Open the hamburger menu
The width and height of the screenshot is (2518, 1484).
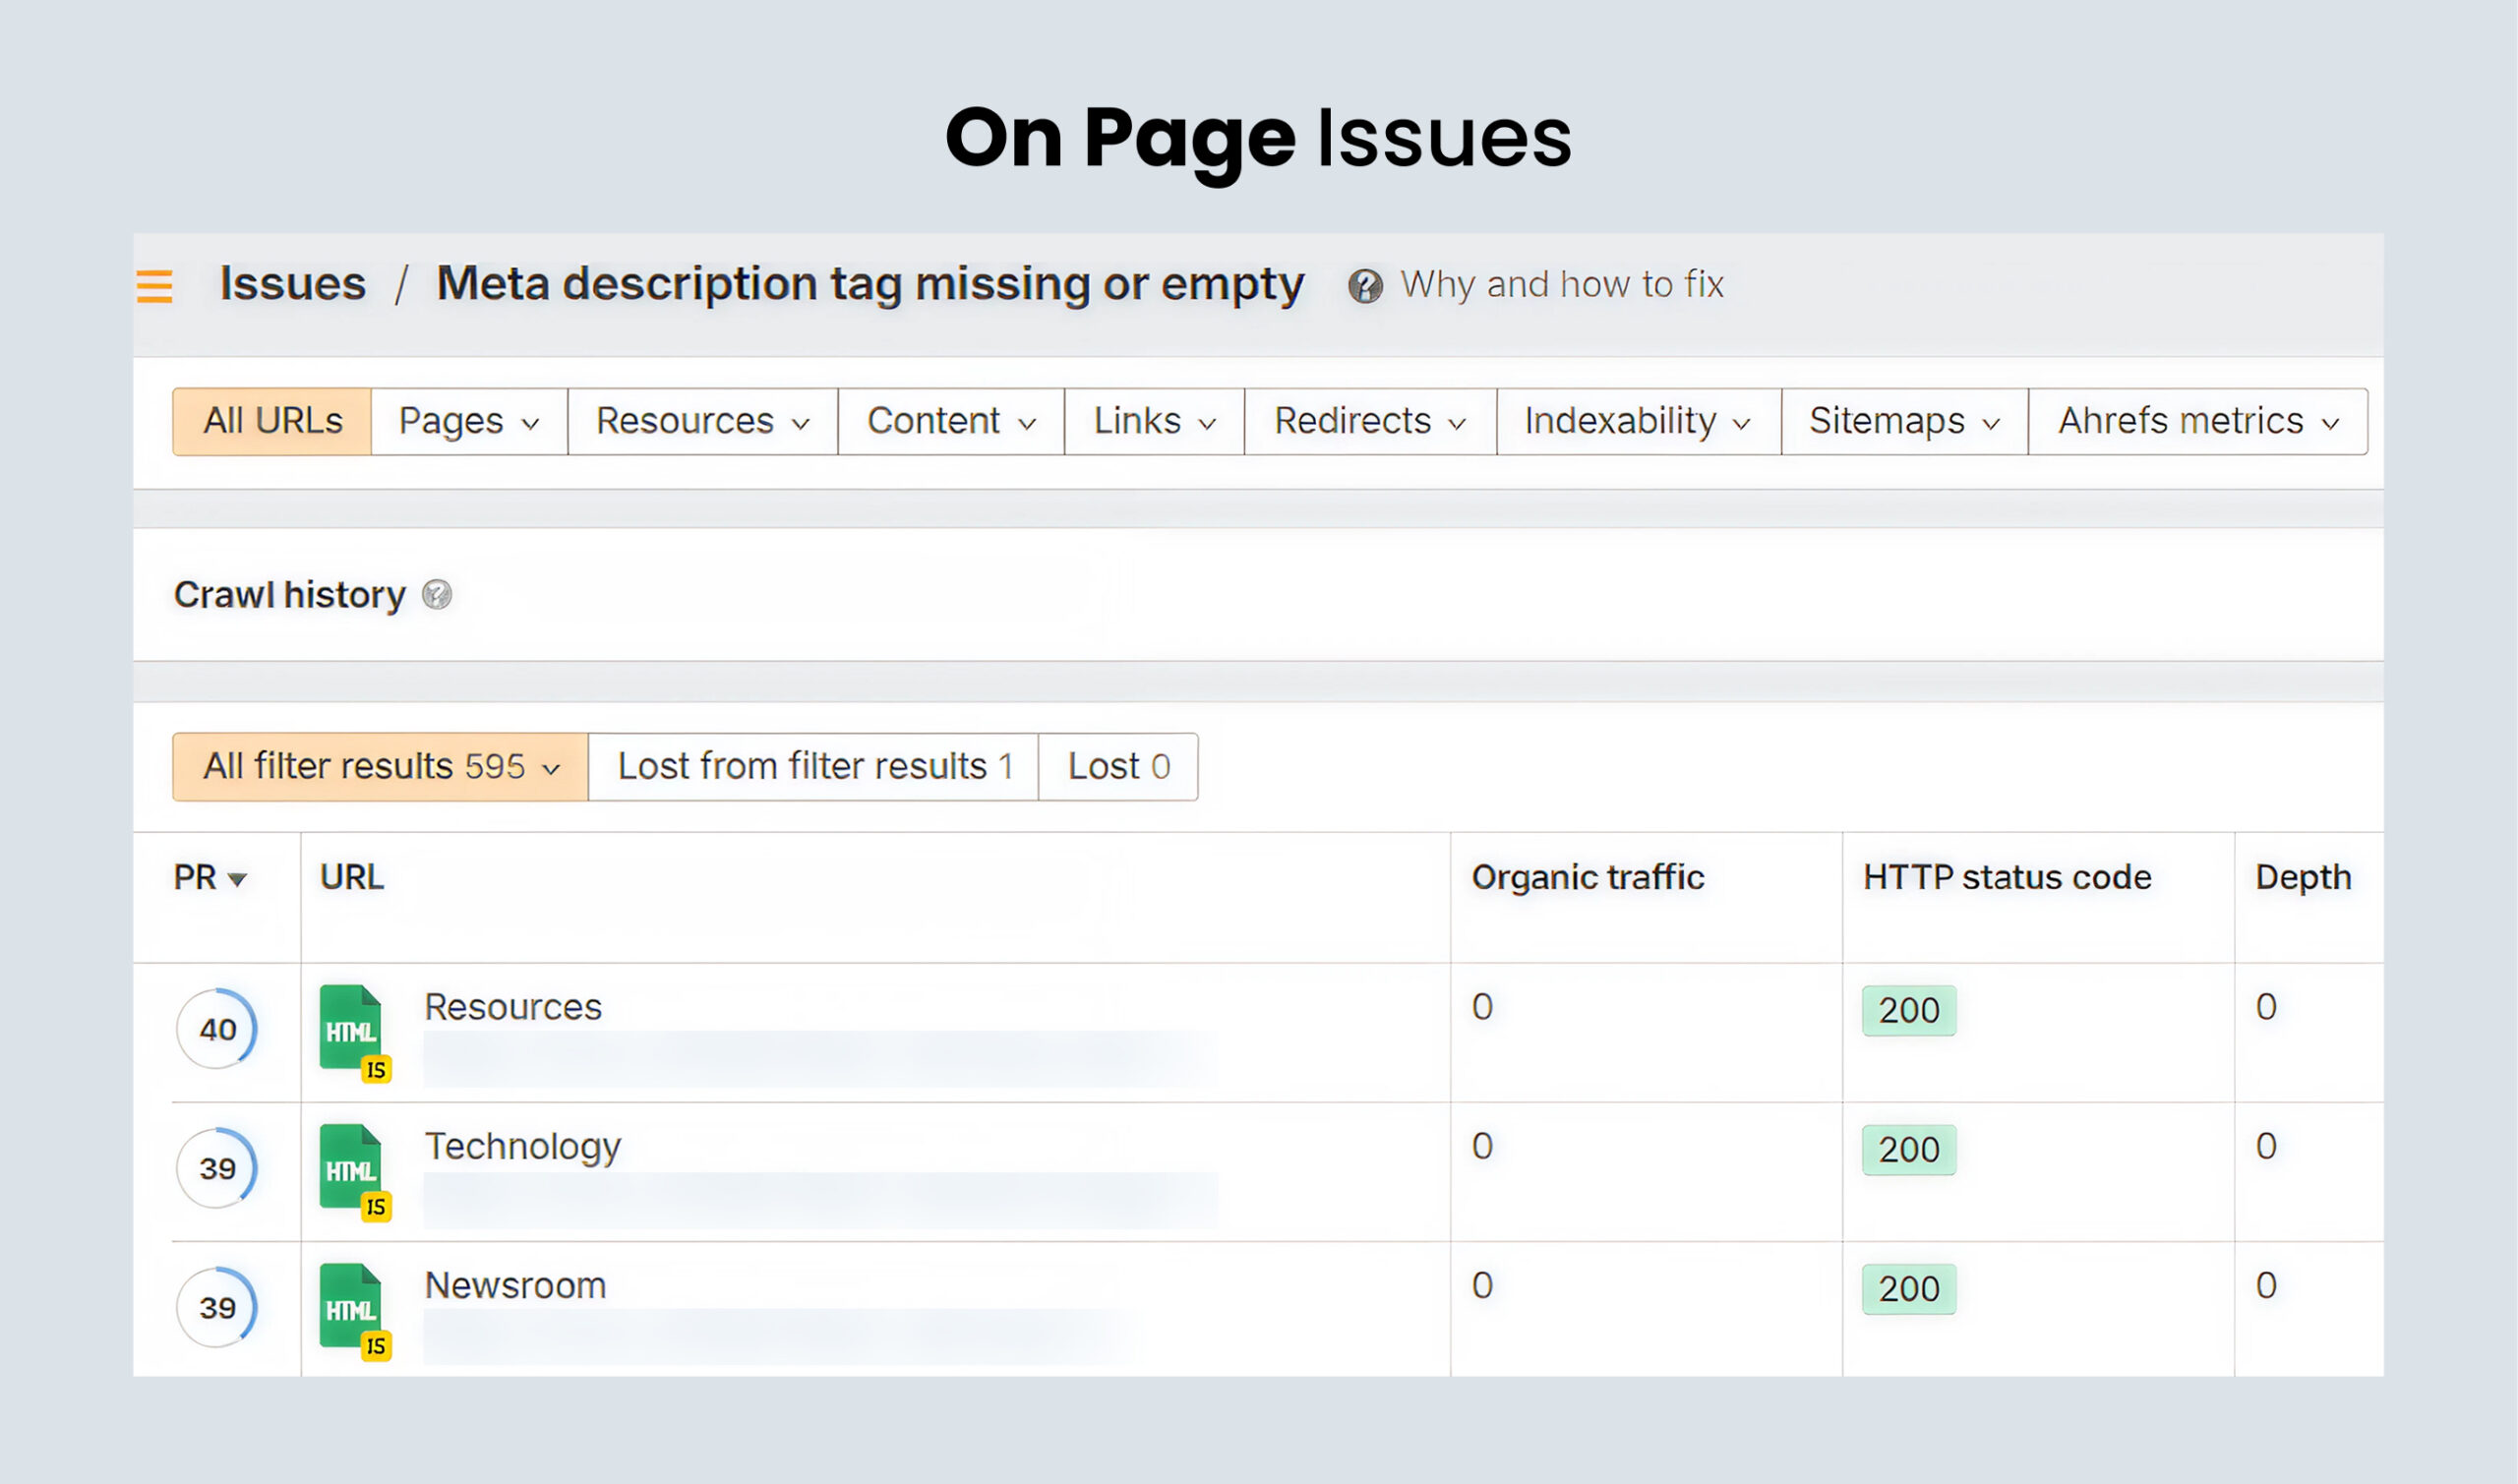point(155,287)
